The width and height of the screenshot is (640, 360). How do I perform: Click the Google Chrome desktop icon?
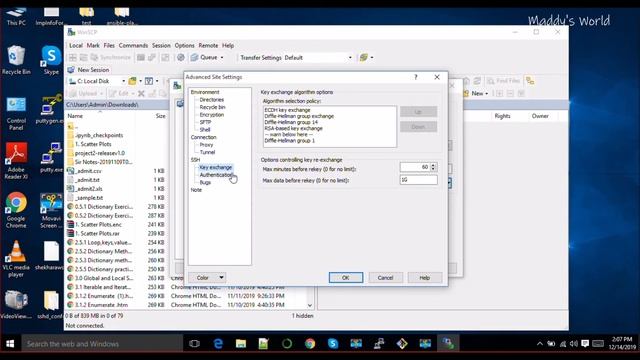click(x=16, y=210)
